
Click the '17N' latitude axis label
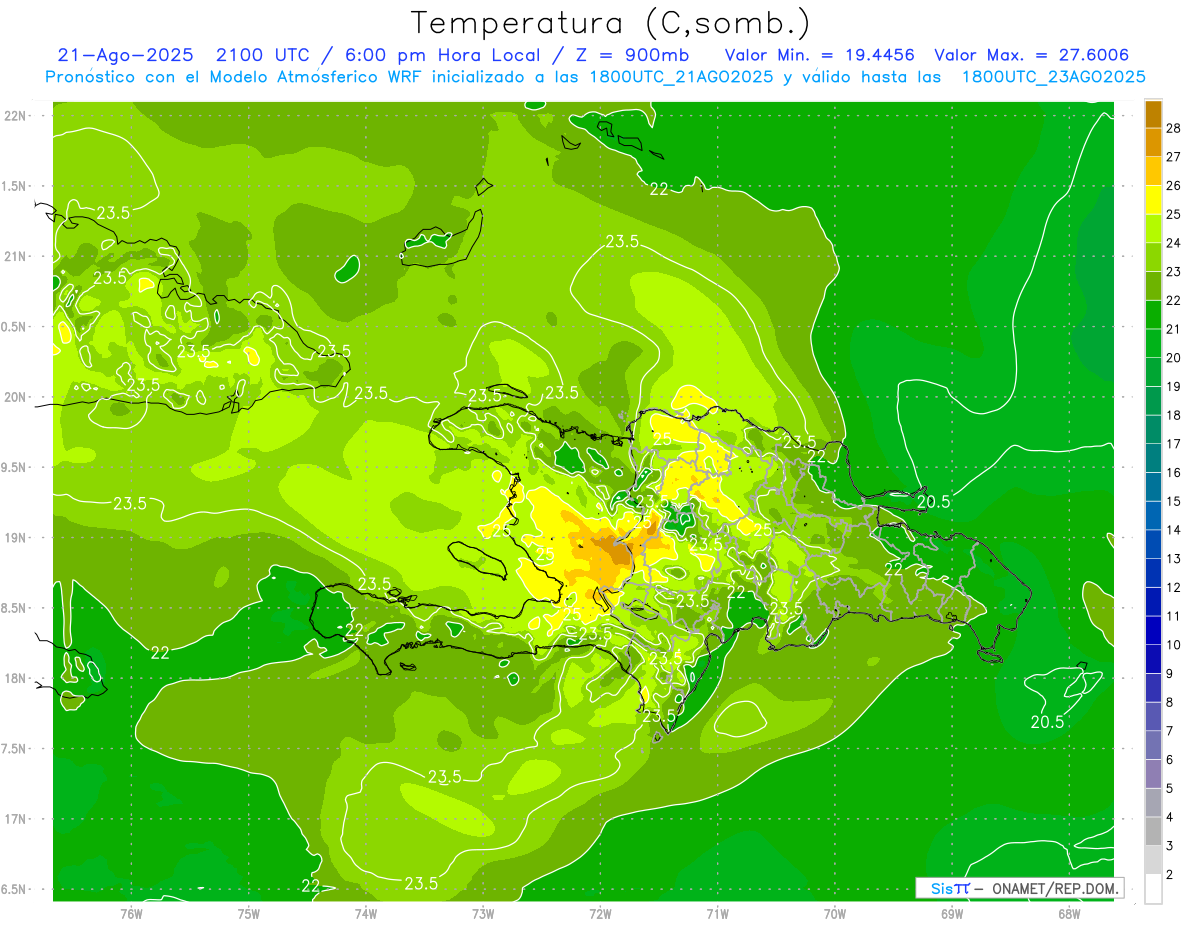pyautogui.click(x=15, y=819)
